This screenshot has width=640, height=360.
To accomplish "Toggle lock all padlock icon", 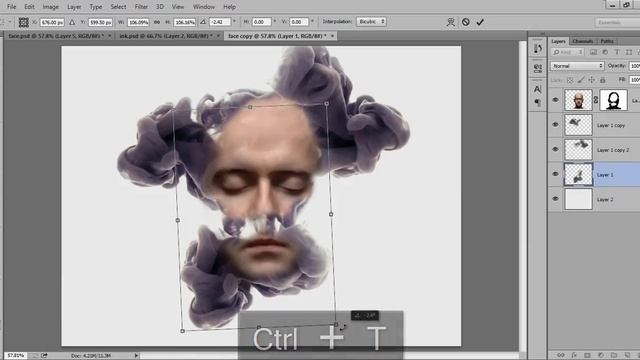I will click(602, 80).
